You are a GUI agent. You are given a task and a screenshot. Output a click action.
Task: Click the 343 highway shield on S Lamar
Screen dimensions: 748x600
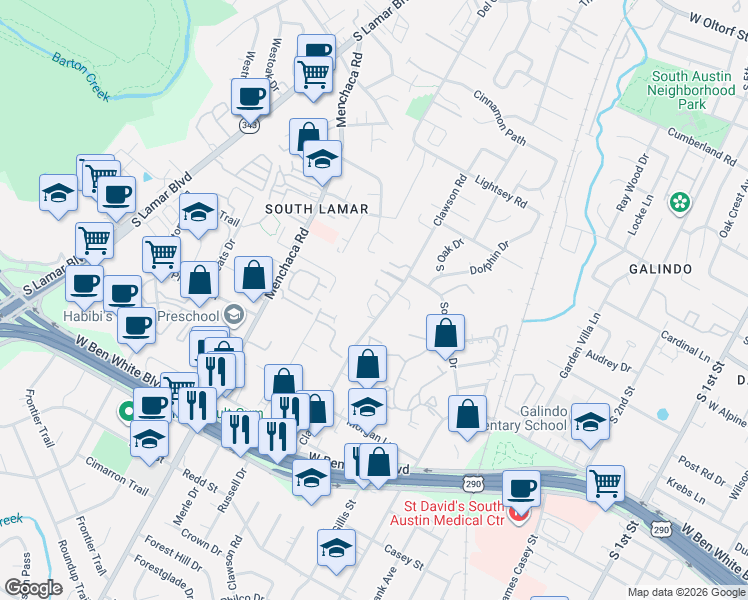[x=249, y=125]
